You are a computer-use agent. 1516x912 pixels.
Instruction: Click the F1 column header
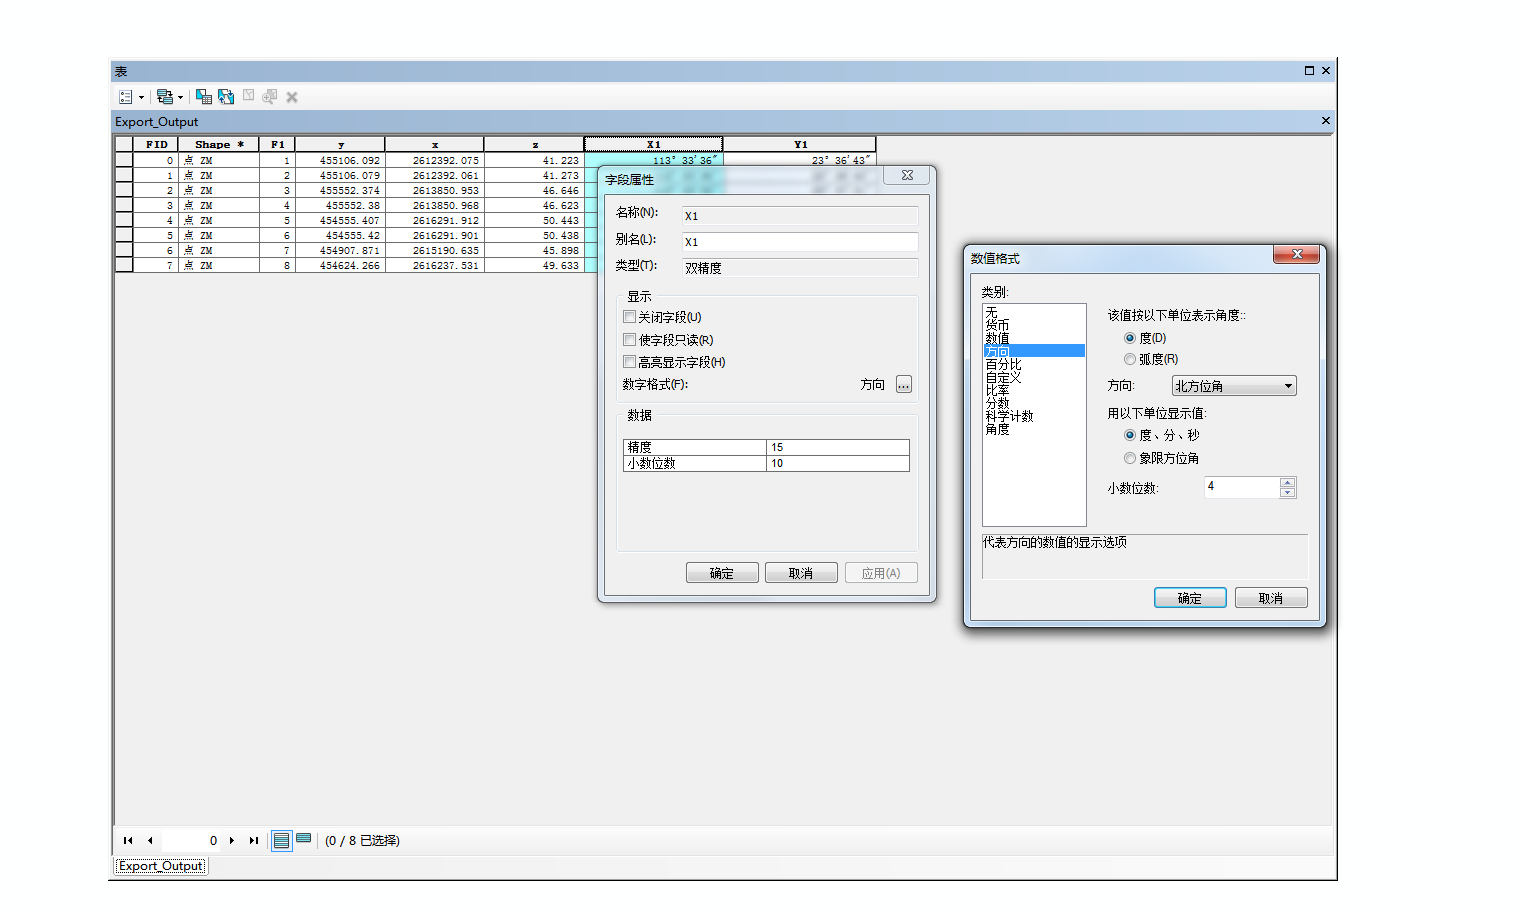pos(277,144)
